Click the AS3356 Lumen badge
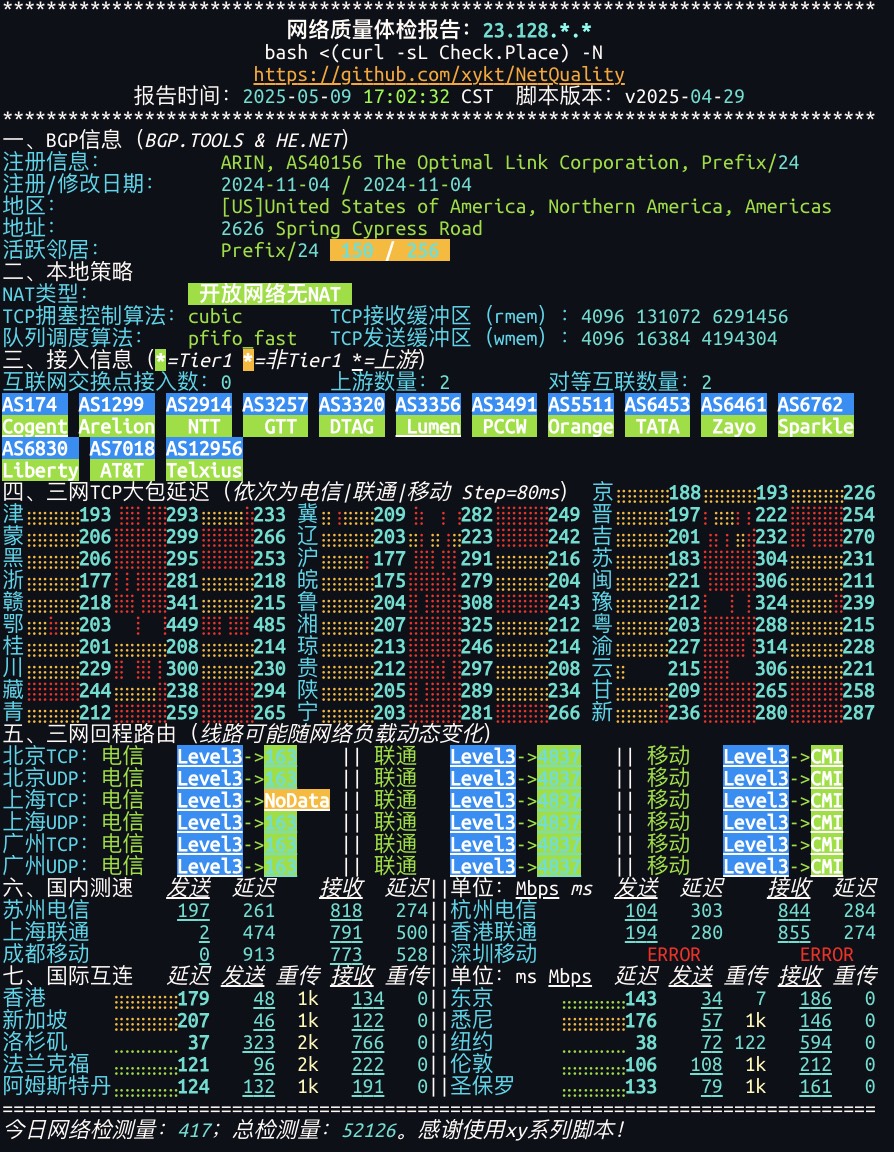 428,415
